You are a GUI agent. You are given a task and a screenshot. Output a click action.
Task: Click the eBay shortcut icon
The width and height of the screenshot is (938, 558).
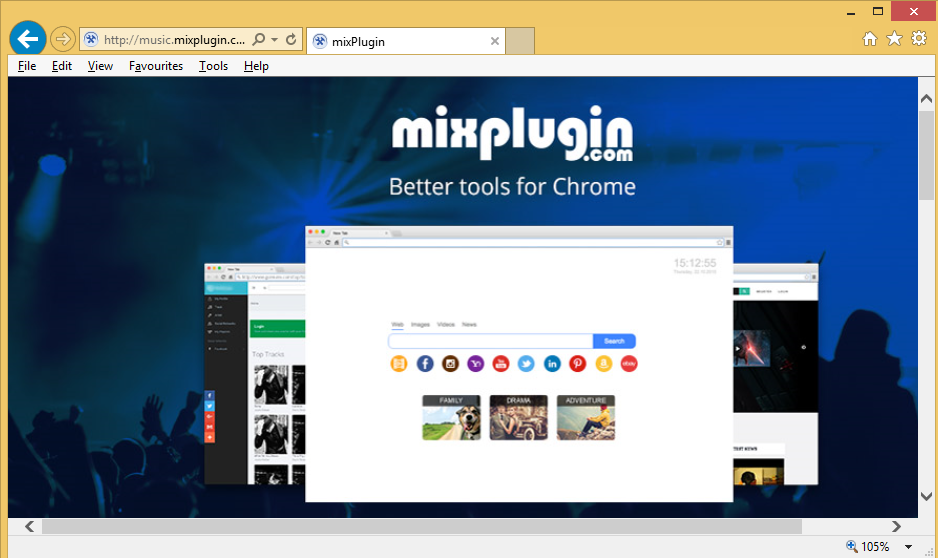tap(629, 363)
